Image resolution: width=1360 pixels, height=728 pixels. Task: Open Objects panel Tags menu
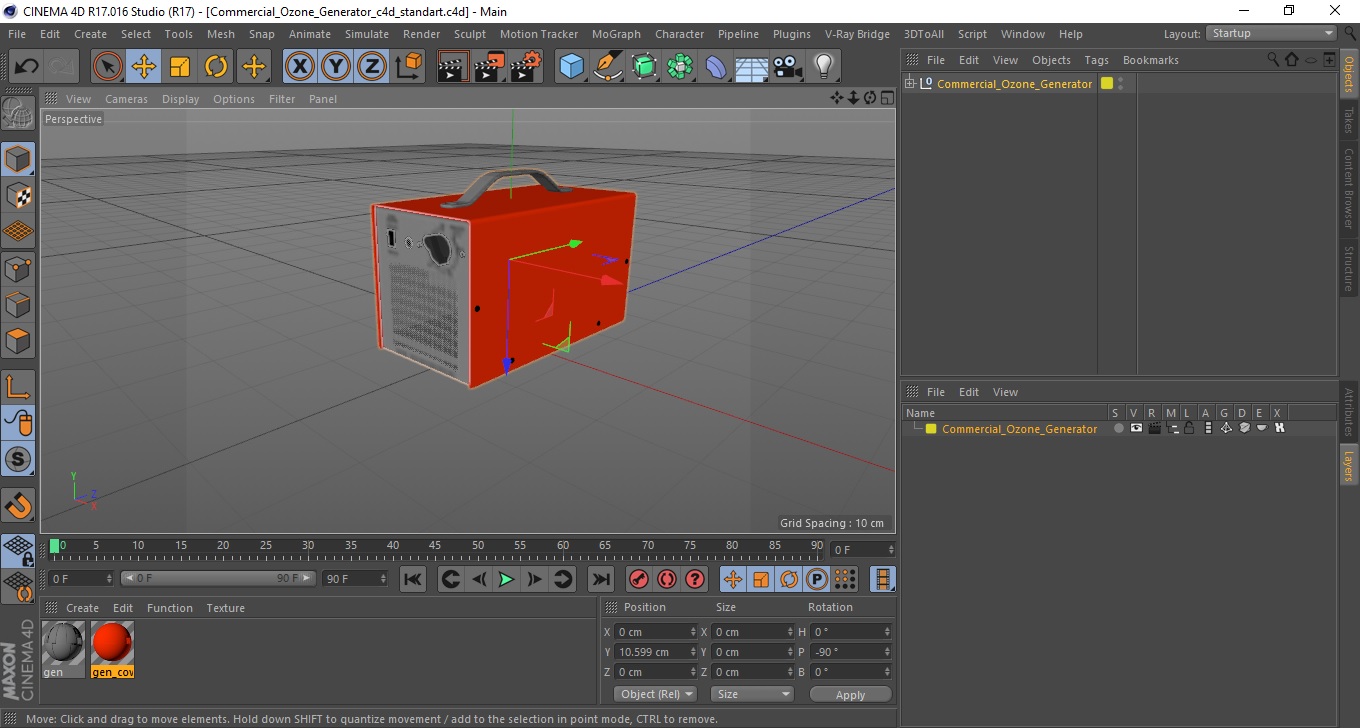click(1096, 60)
